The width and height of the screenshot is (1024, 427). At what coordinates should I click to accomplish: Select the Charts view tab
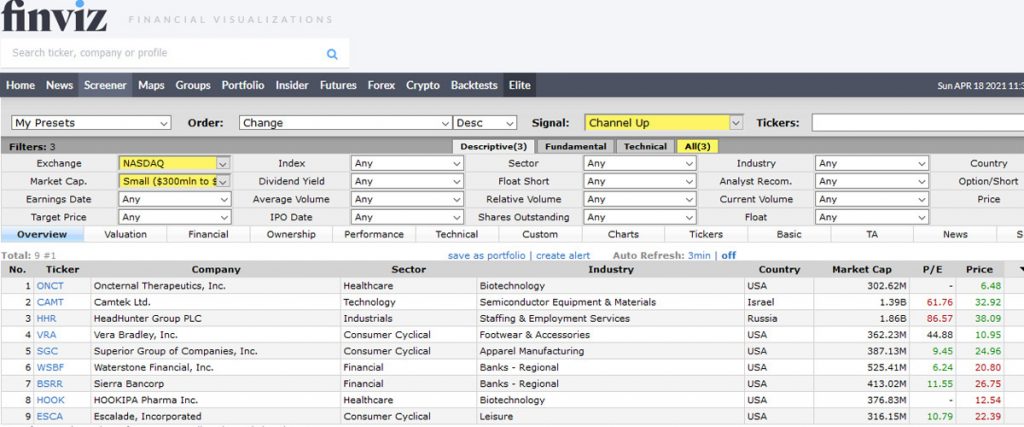click(623, 234)
